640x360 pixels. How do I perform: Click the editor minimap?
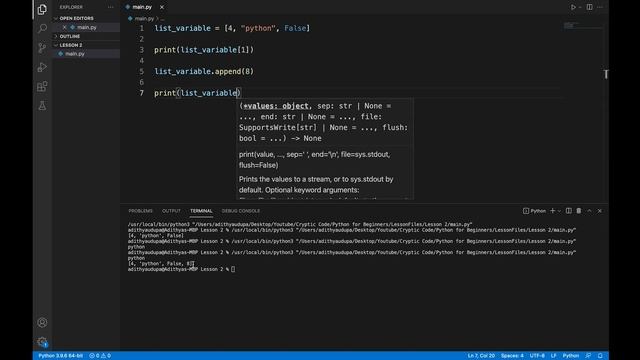click(x=582, y=27)
